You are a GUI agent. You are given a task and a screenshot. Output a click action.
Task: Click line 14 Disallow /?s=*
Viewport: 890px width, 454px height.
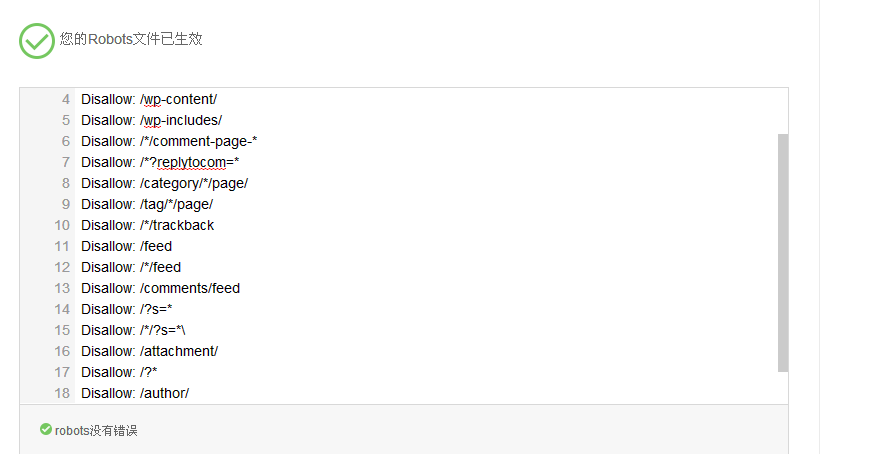[127, 309]
